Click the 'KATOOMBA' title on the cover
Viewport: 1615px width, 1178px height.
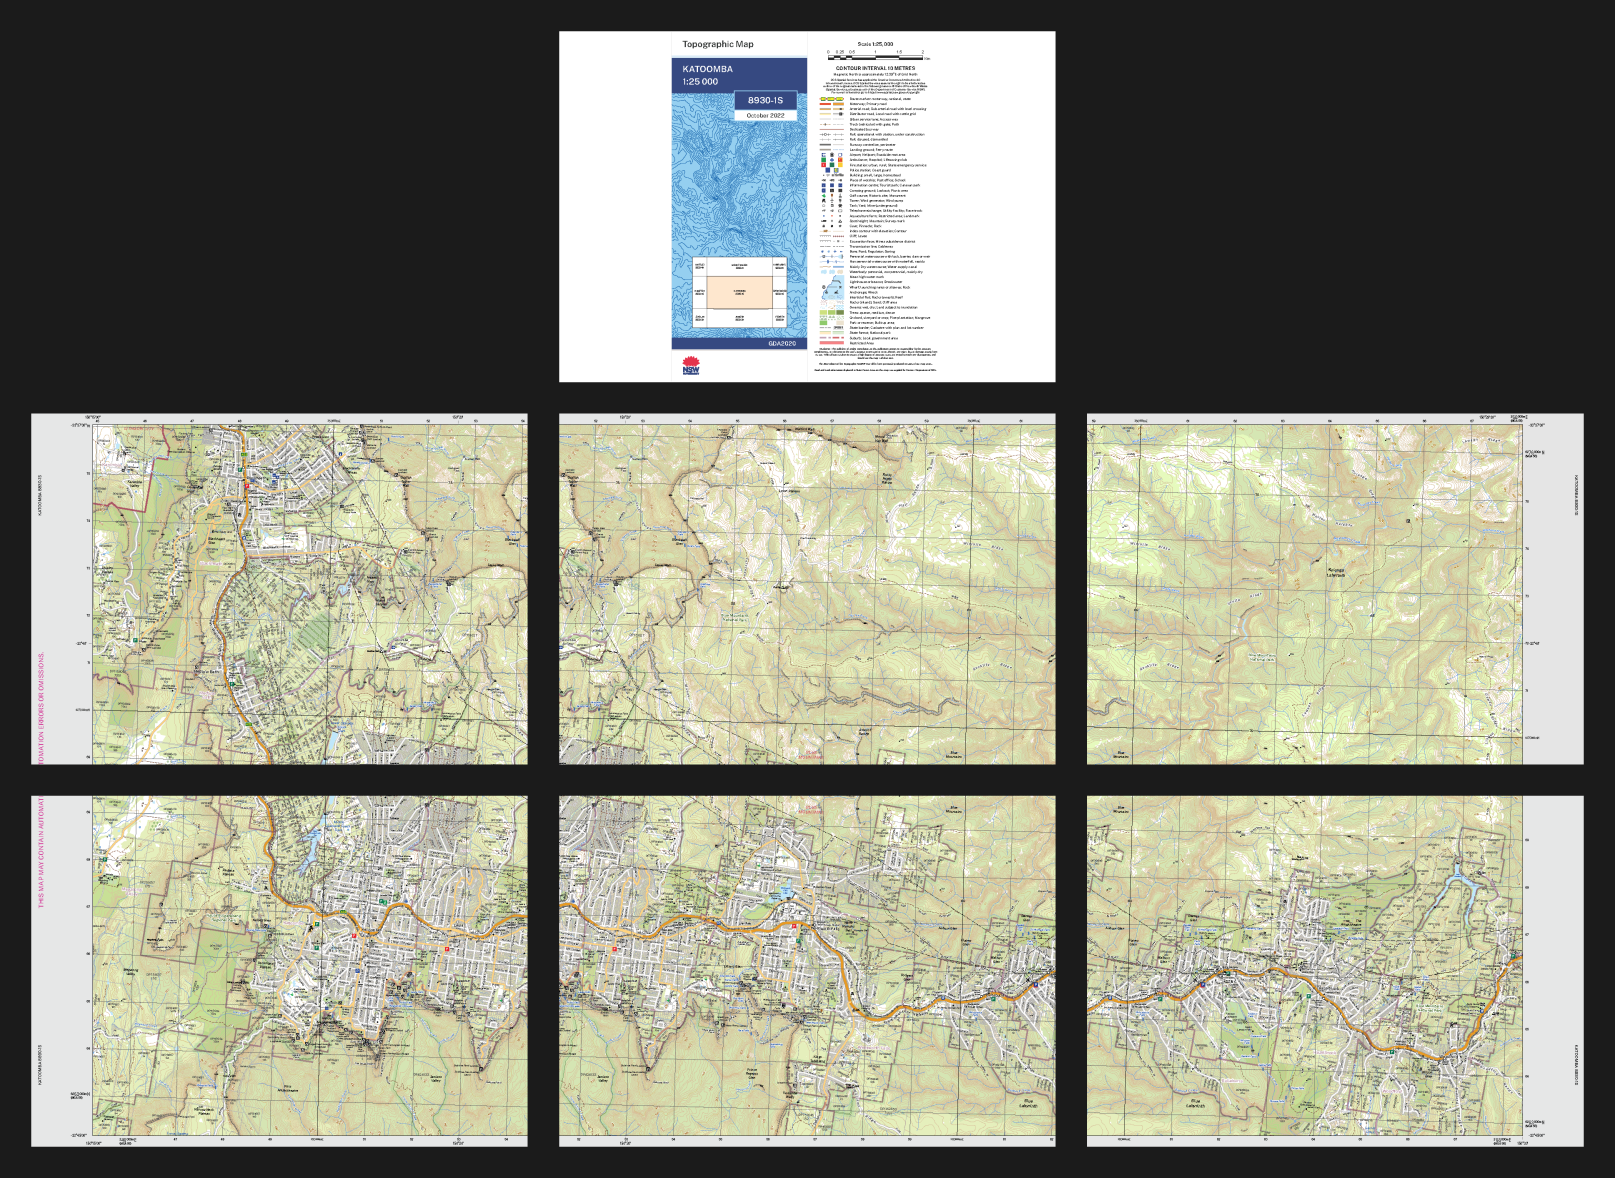coord(707,69)
